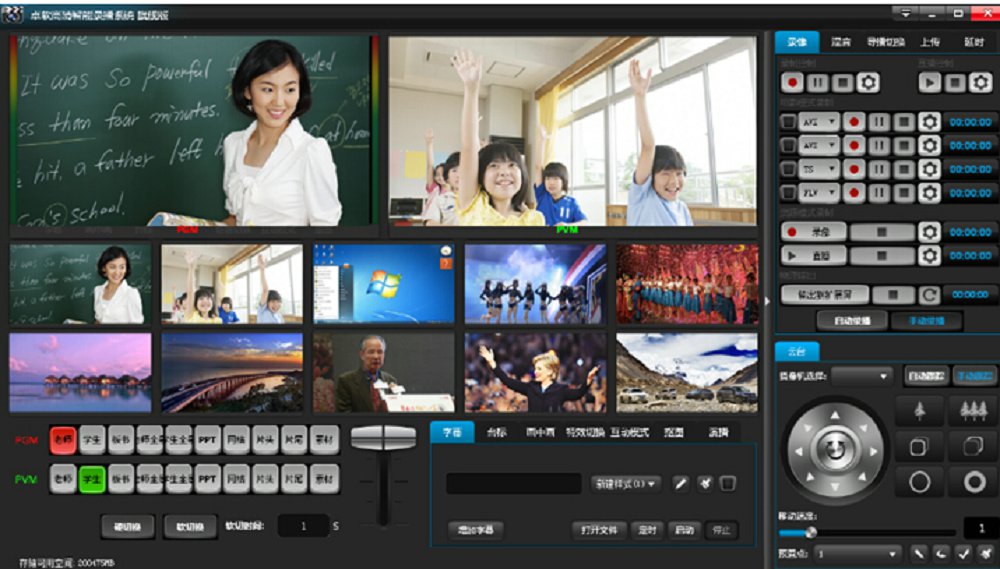Select the PPT source in PVW row
The height and width of the screenshot is (569, 1000).
point(207,479)
